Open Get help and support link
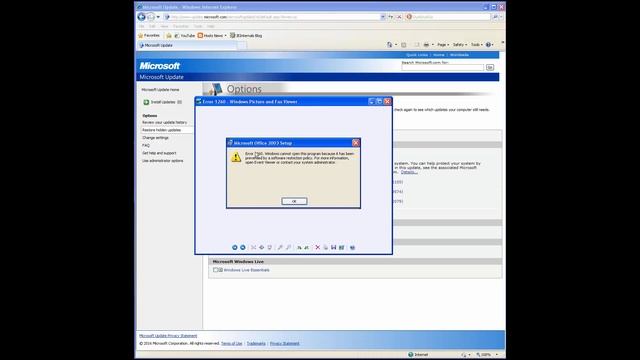The height and width of the screenshot is (360, 640). click(x=159, y=153)
